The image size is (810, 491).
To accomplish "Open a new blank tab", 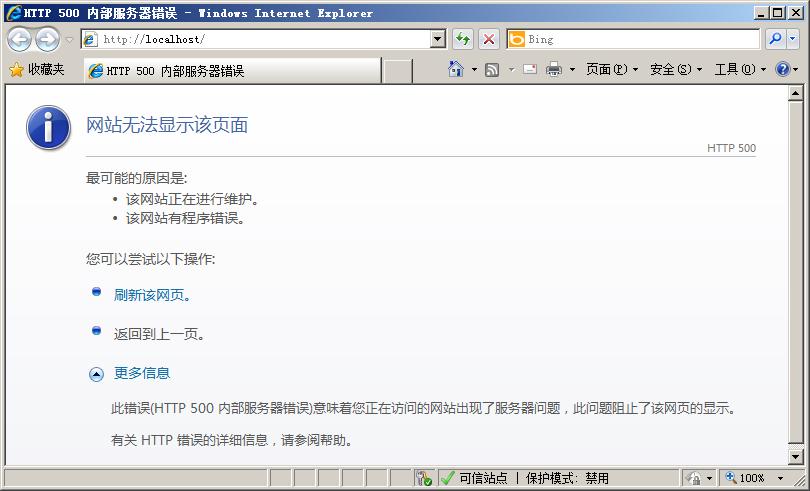I will click(x=398, y=71).
